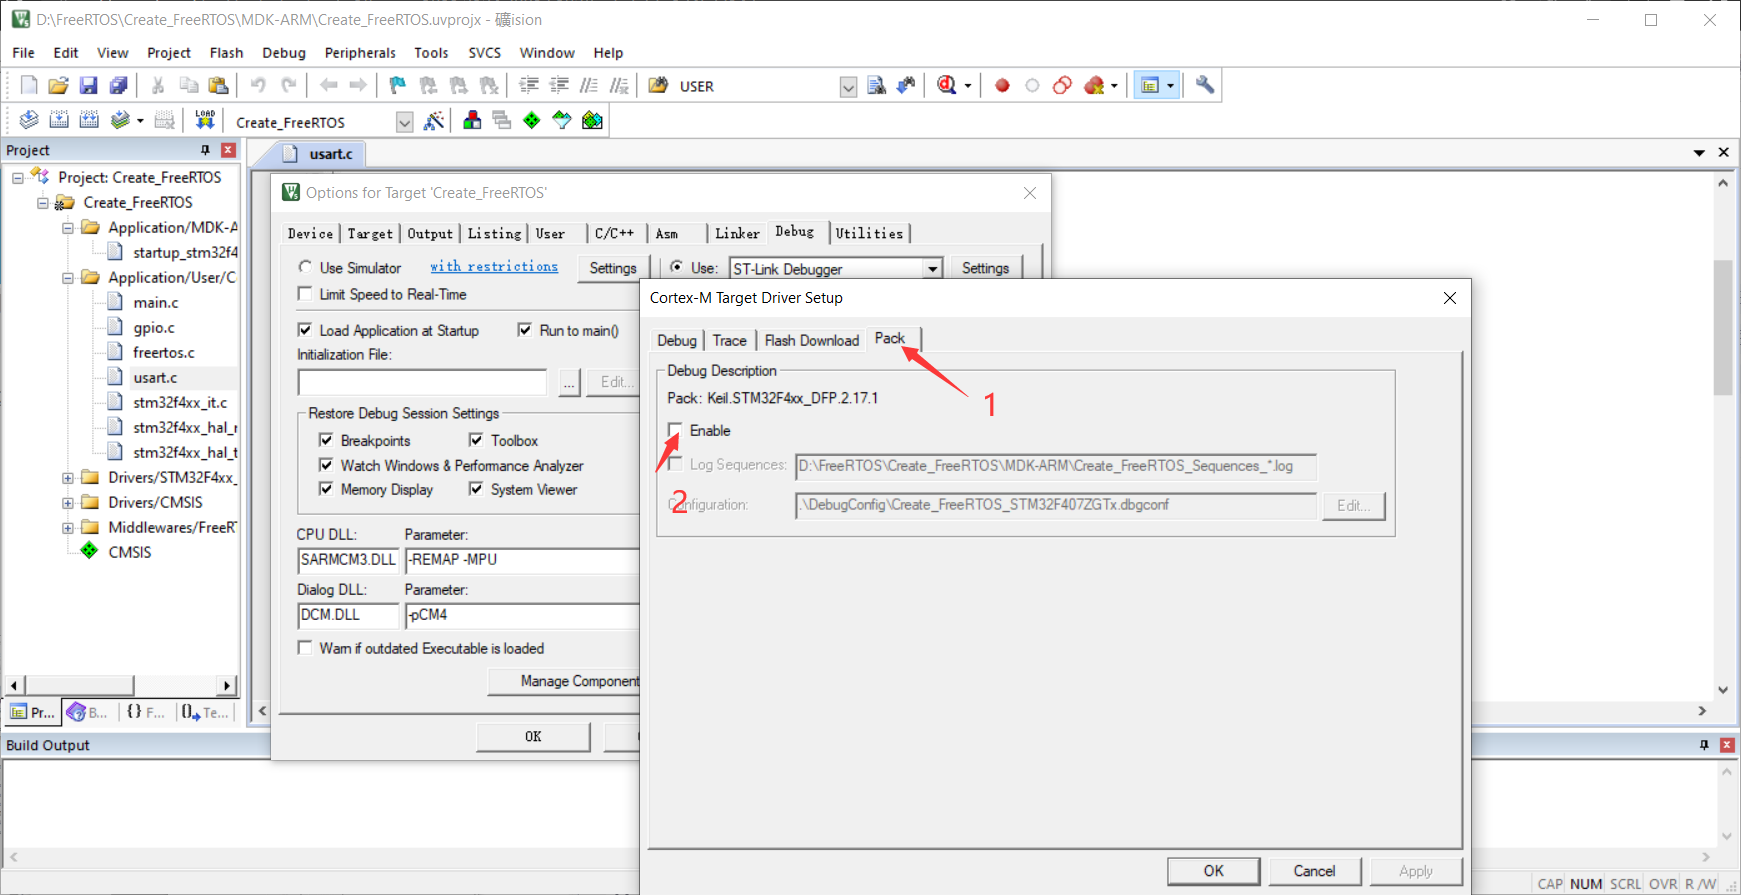Click the LOAD download to flash icon
The image size is (1741, 895).
[205, 120]
